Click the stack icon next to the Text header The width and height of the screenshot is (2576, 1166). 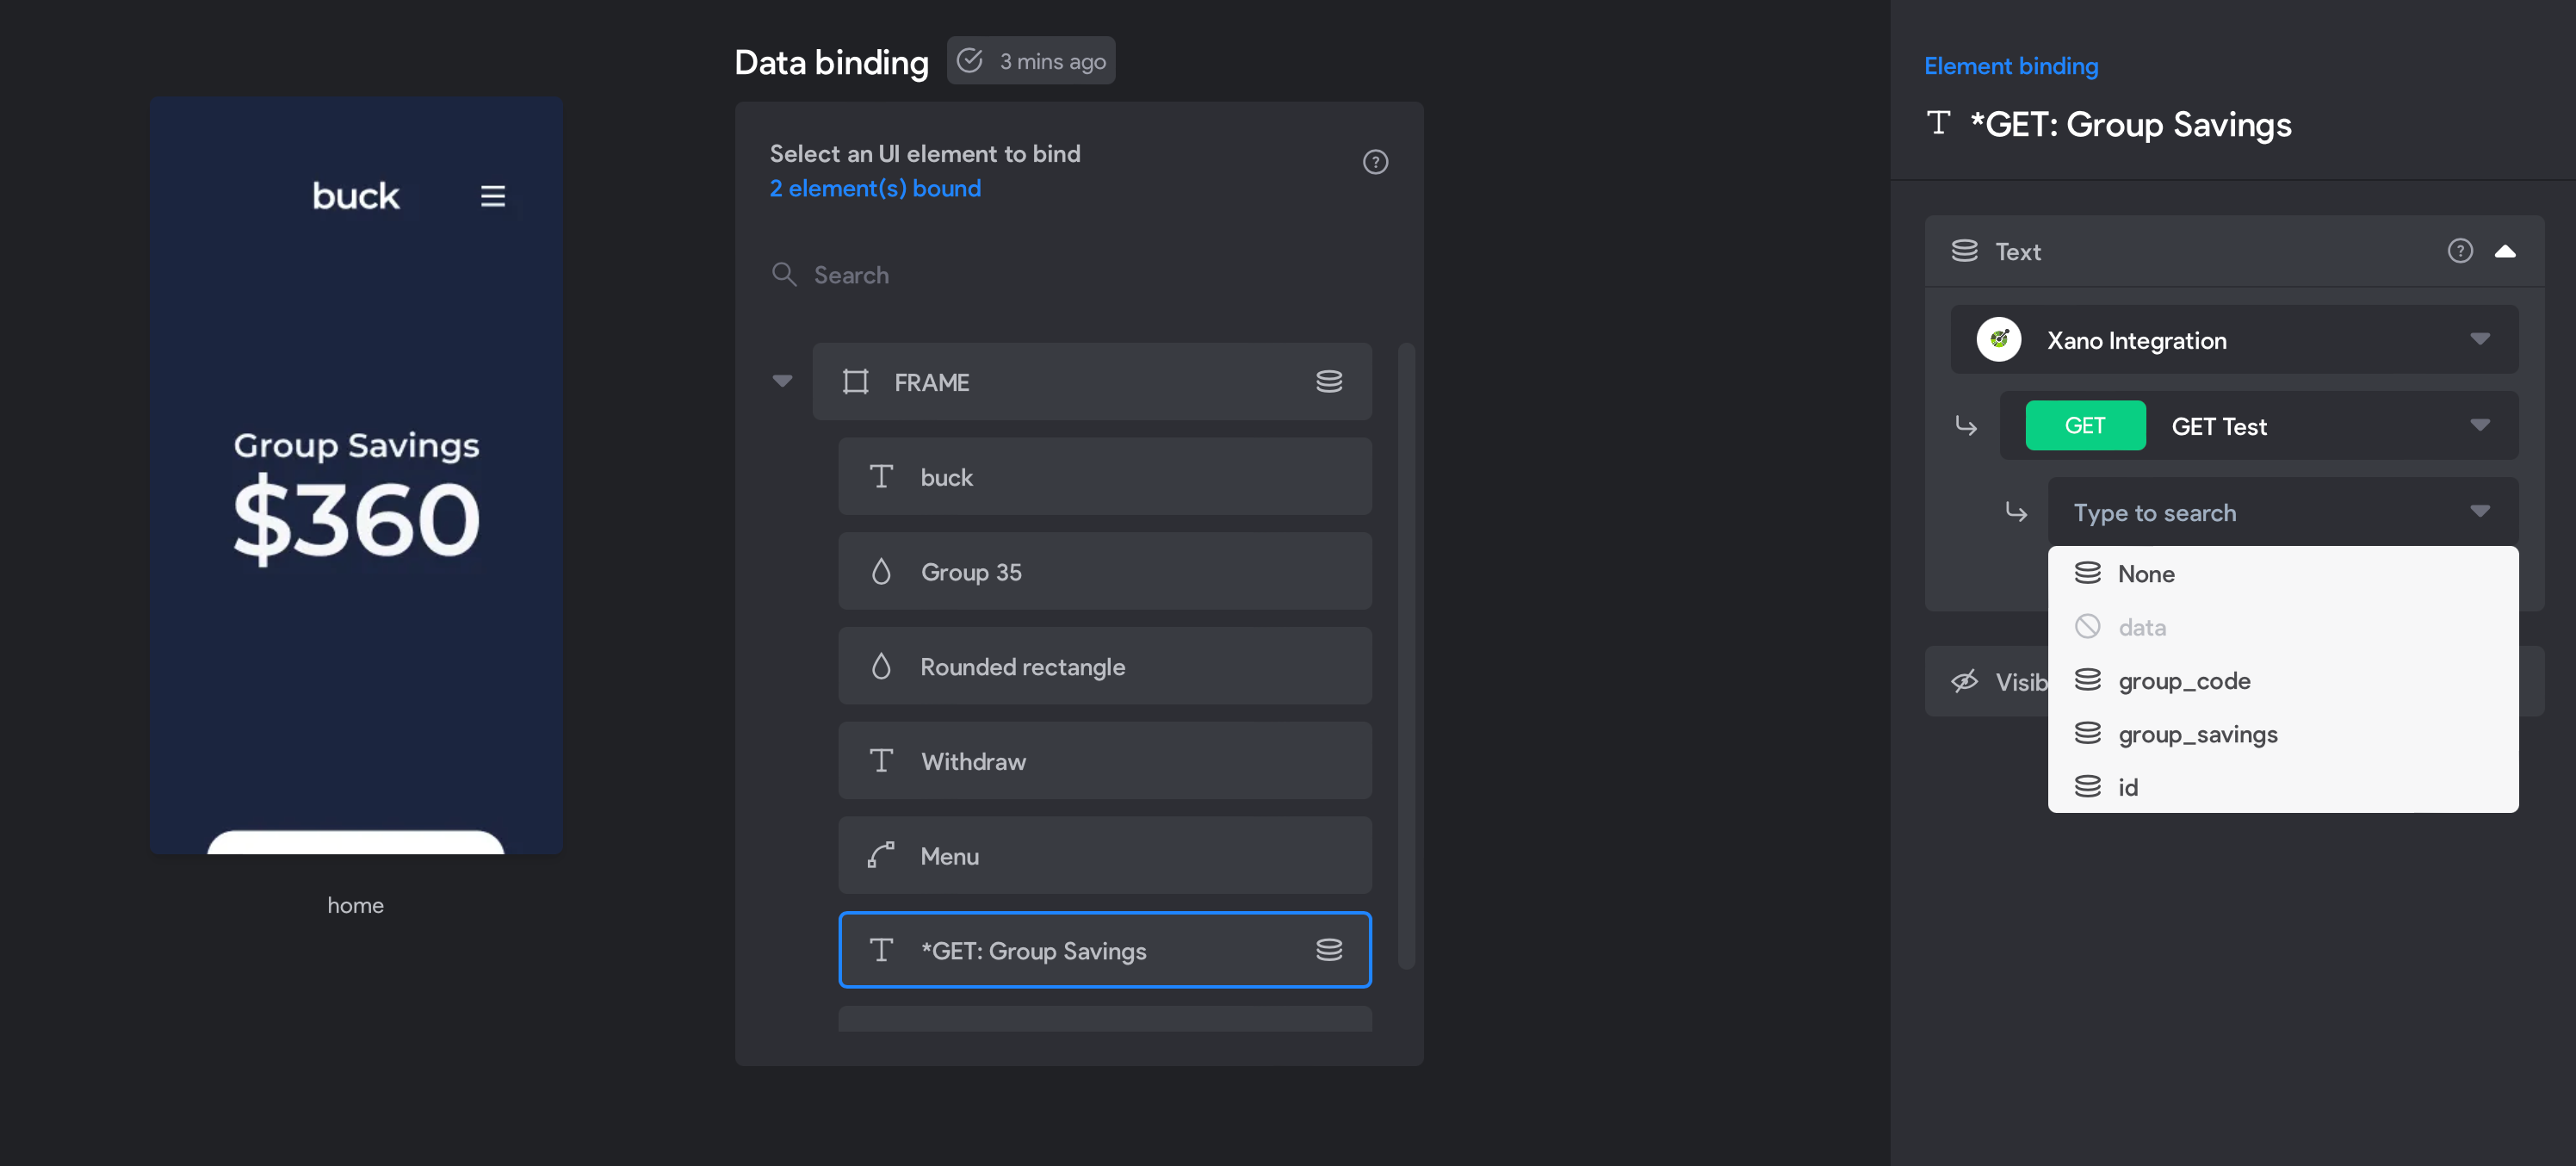[1965, 251]
